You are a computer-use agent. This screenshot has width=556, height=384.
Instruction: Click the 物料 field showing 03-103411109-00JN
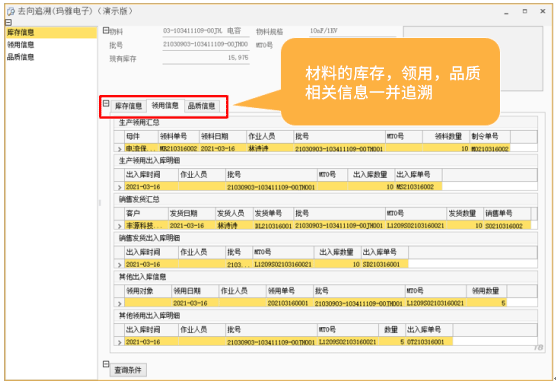click(206, 31)
